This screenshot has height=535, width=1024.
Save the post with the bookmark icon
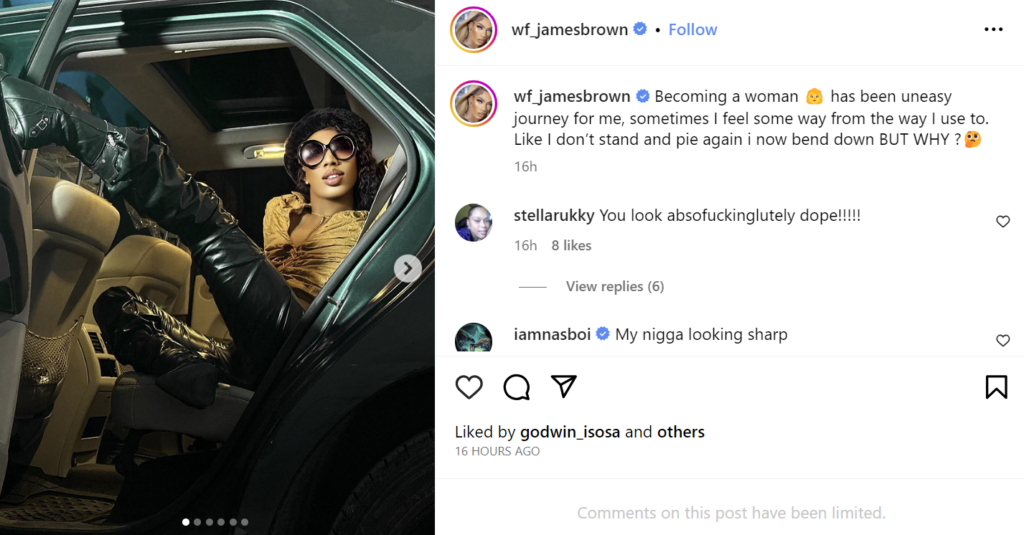pos(996,387)
